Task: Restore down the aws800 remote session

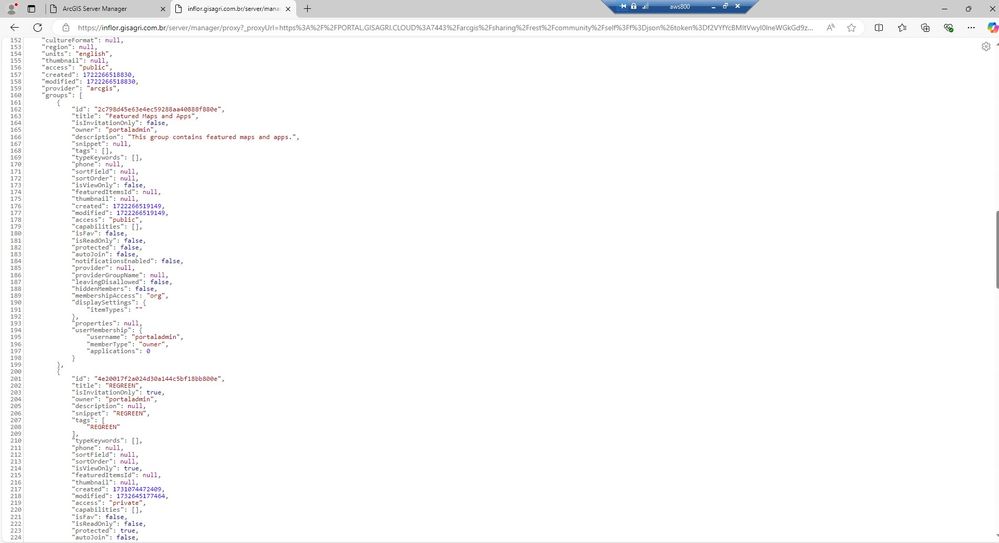Action: [x=725, y=6]
